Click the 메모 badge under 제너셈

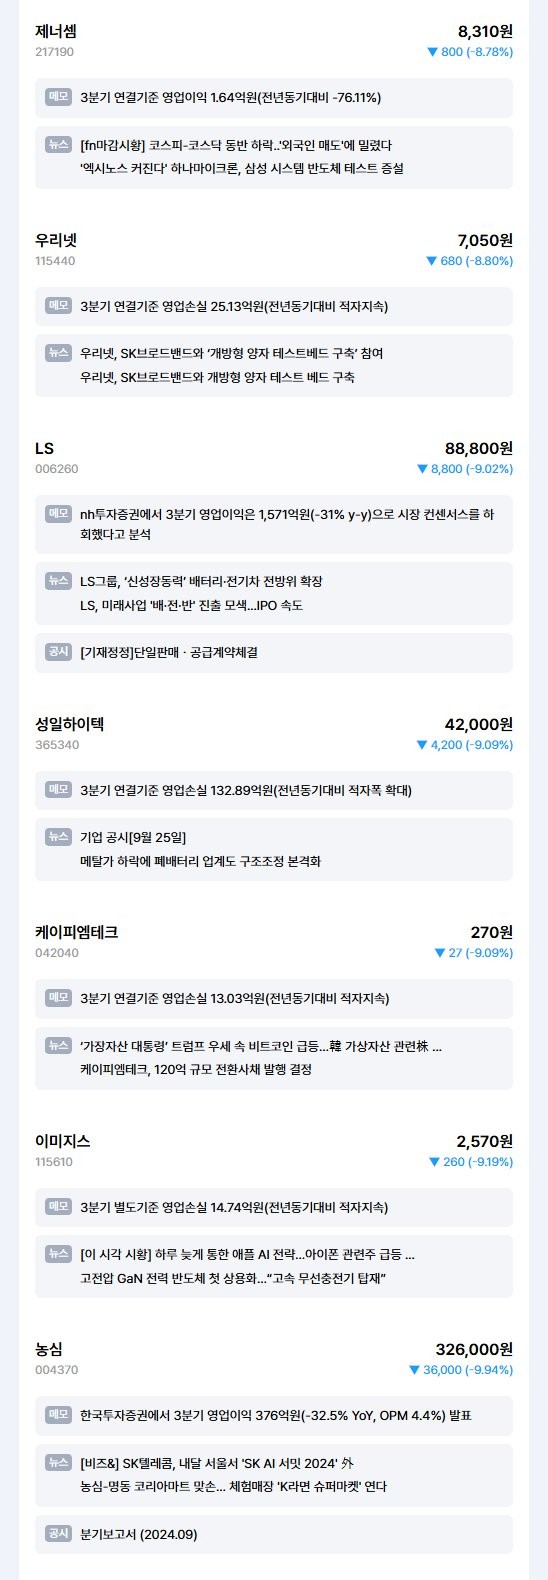point(58,97)
